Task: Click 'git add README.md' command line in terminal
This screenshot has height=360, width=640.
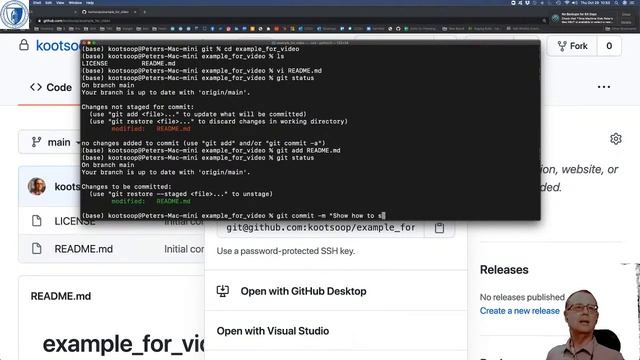Action: coord(211,151)
